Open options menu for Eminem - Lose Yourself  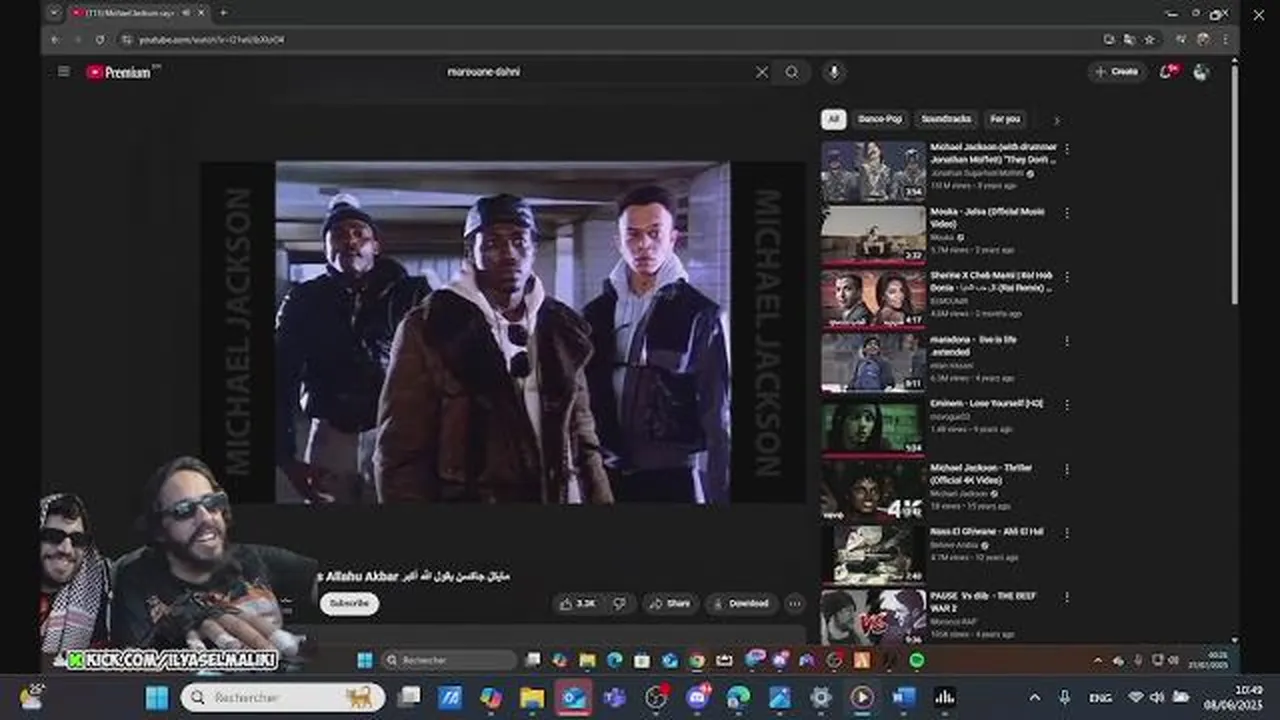1067,405
